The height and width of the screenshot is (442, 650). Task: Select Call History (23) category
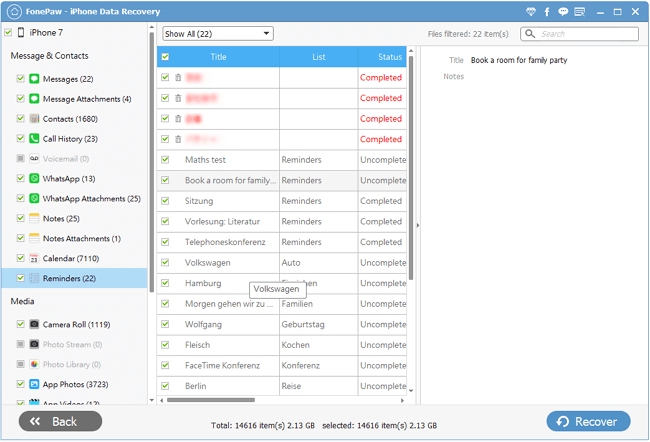pyautogui.click(x=70, y=139)
